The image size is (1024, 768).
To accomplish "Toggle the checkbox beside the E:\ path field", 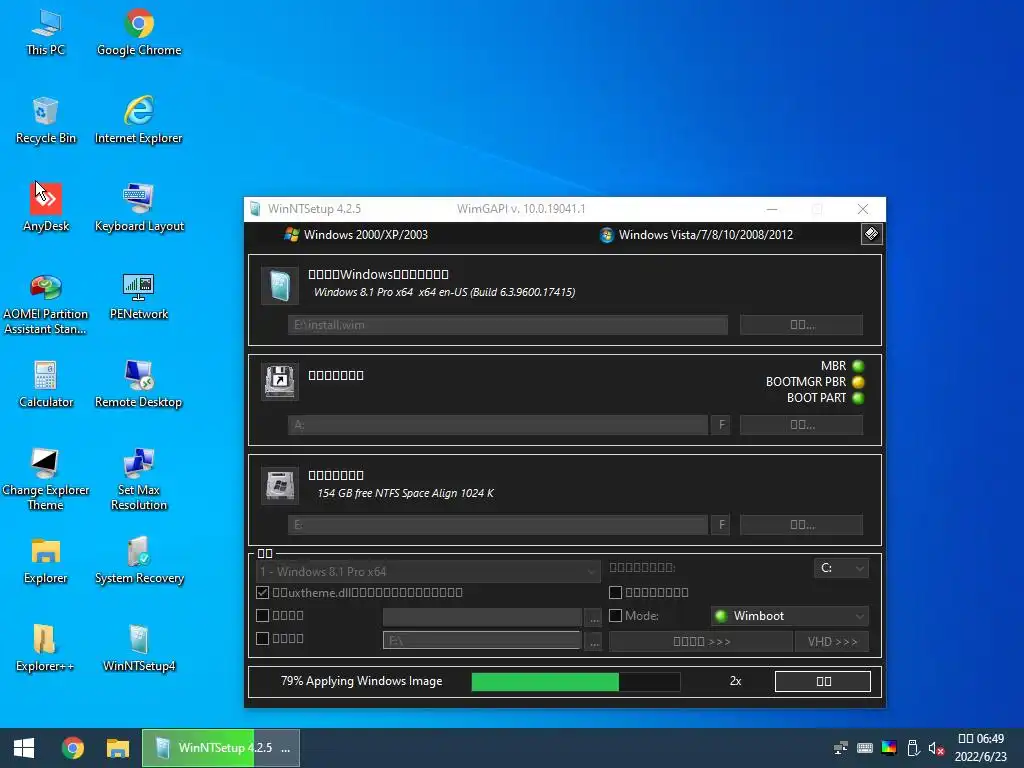I will coord(263,638).
